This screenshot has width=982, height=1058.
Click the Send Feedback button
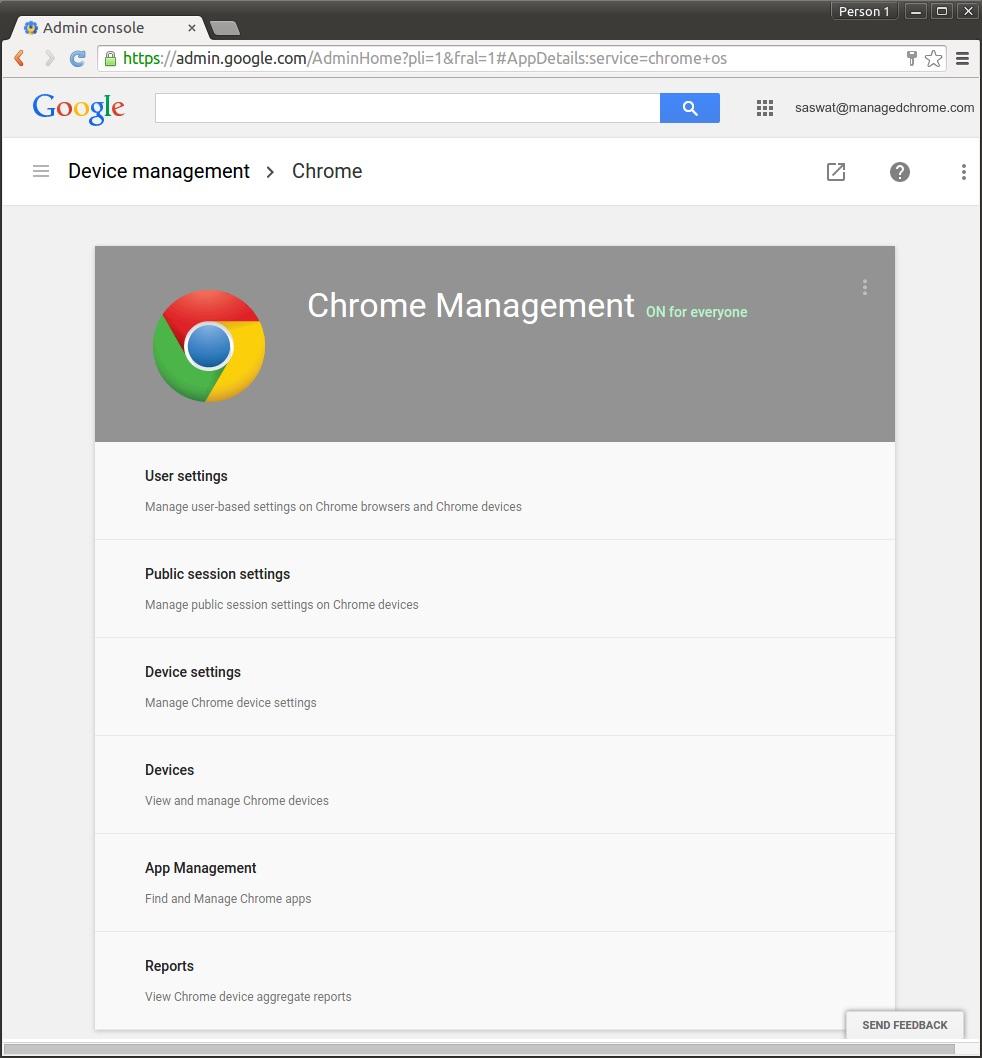pyautogui.click(x=904, y=1025)
